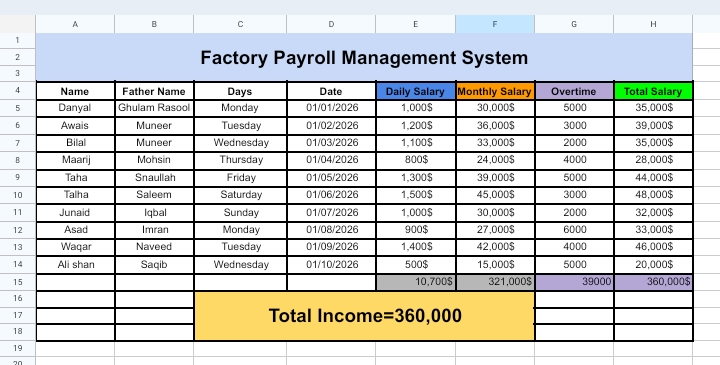Select the 10,700$ daily total cell
Image resolution: width=720 pixels, height=365 pixels.
416,282
